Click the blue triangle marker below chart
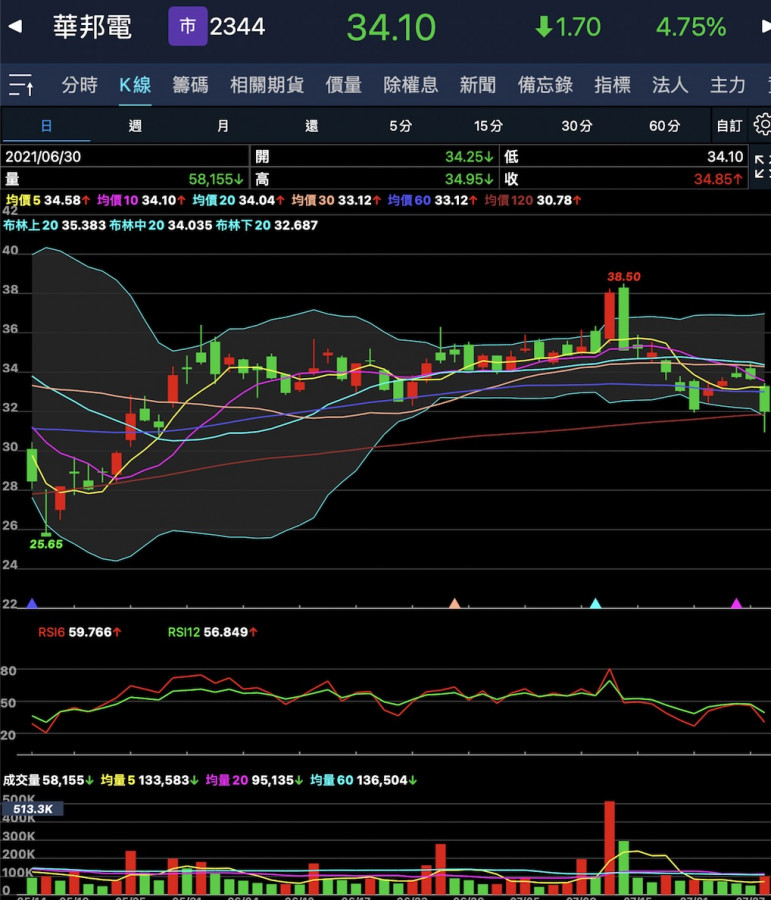The image size is (771, 900). click(x=32, y=603)
